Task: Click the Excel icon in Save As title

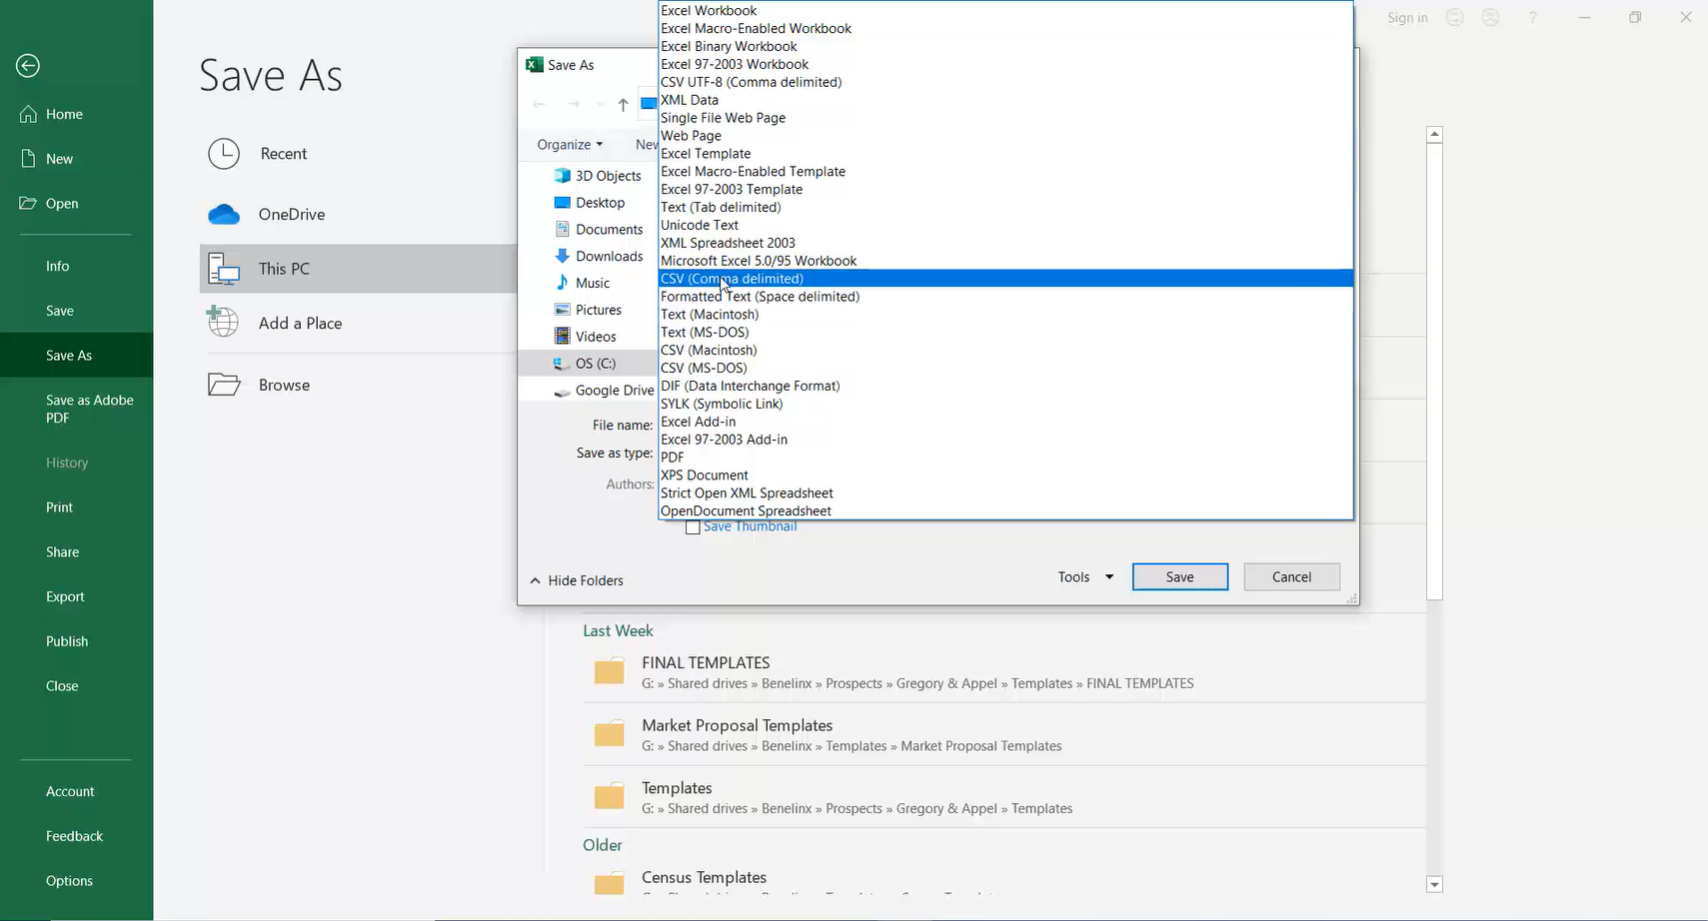Action: 534,65
